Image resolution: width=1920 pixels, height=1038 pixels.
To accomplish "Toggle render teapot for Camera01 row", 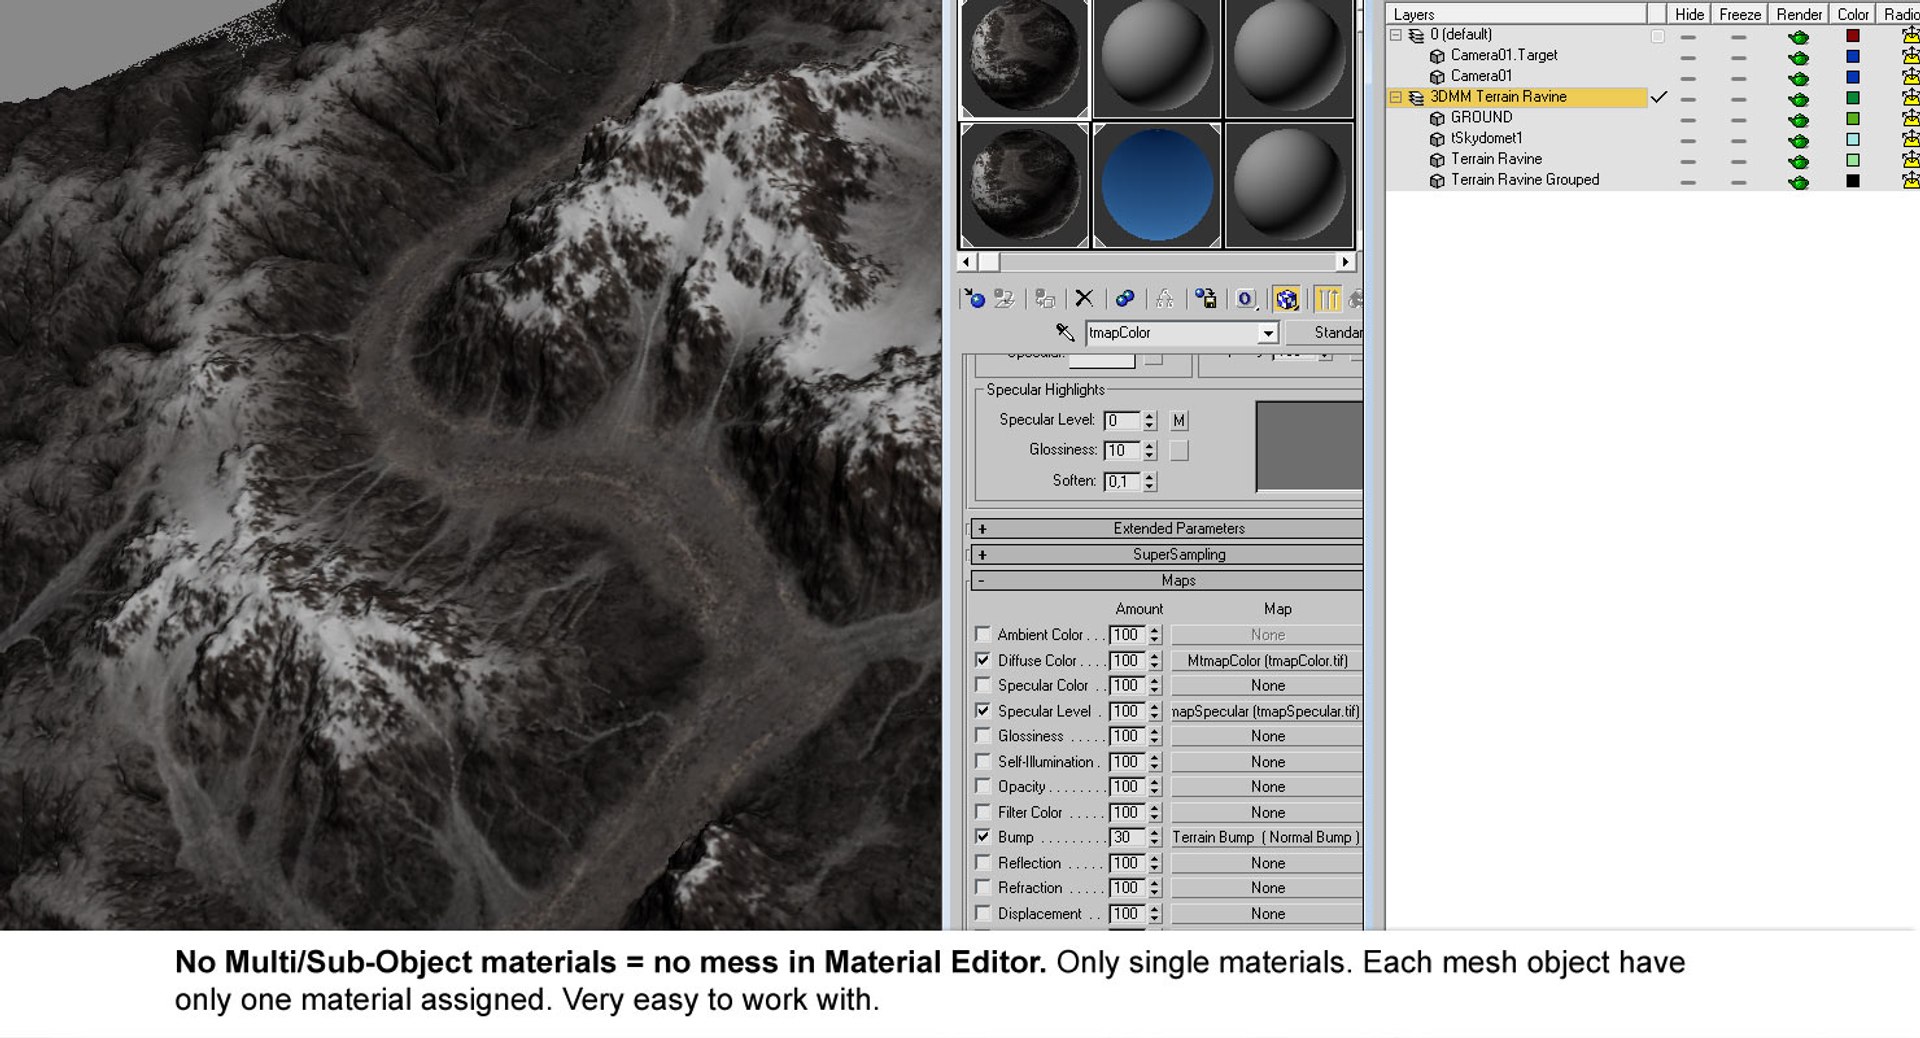I will tap(1798, 77).
